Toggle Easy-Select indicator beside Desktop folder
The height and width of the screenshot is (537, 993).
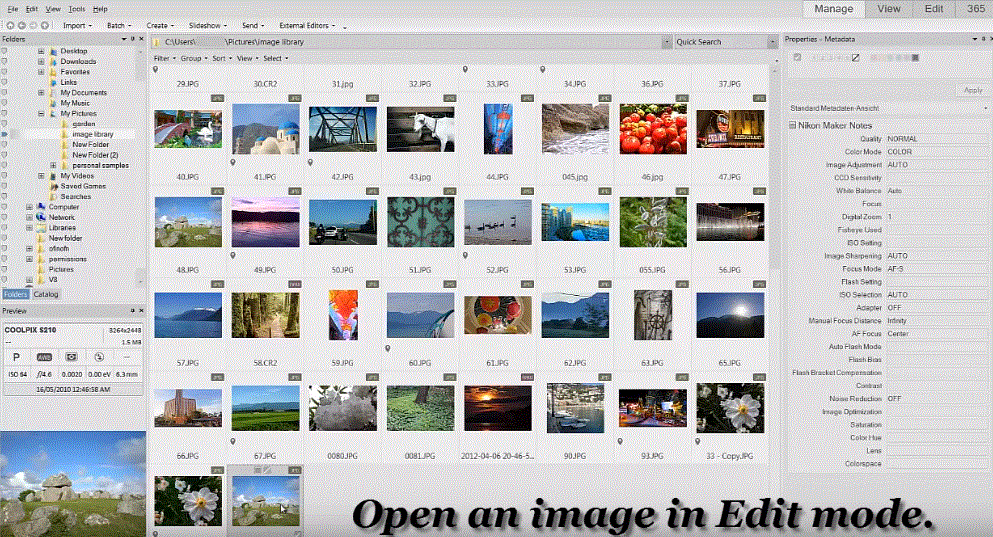point(4,51)
